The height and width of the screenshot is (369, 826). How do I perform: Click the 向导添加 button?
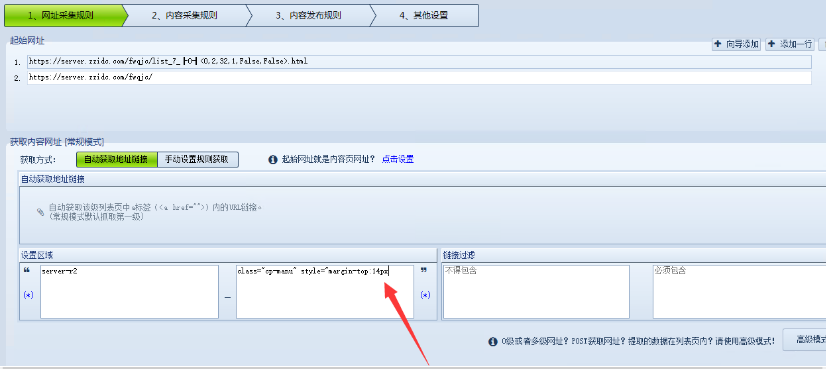[736, 44]
